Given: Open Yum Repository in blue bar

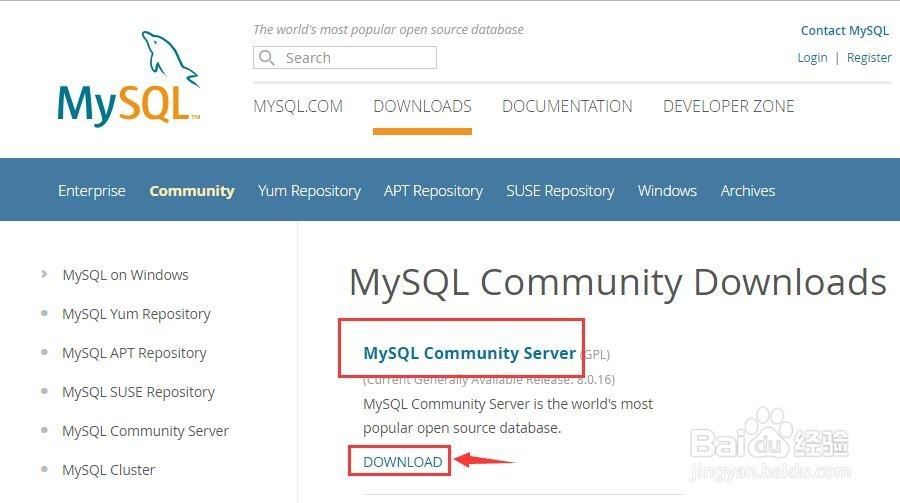Looking at the screenshot, I should point(309,191).
